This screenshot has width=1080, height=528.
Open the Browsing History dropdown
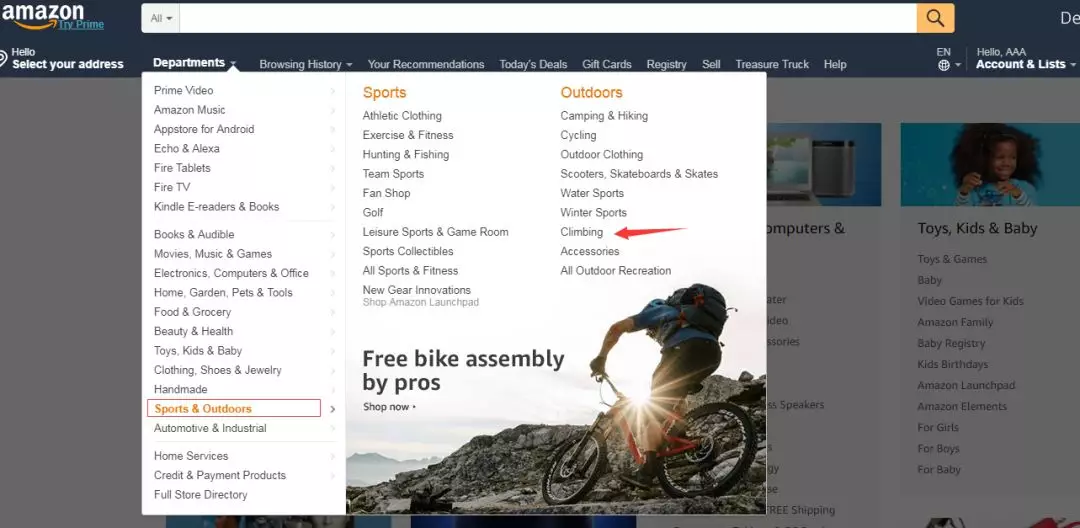tap(306, 64)
